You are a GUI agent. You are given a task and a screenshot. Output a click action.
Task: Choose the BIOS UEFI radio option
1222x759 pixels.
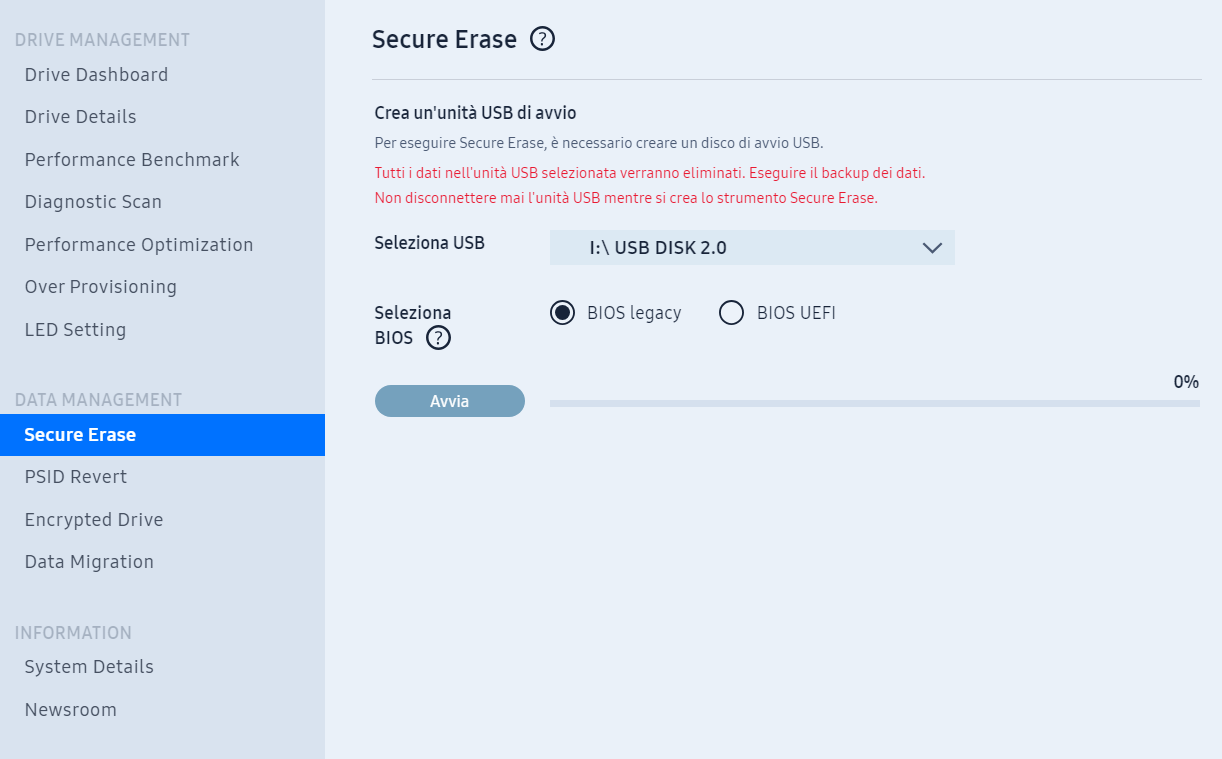point(732,313)
